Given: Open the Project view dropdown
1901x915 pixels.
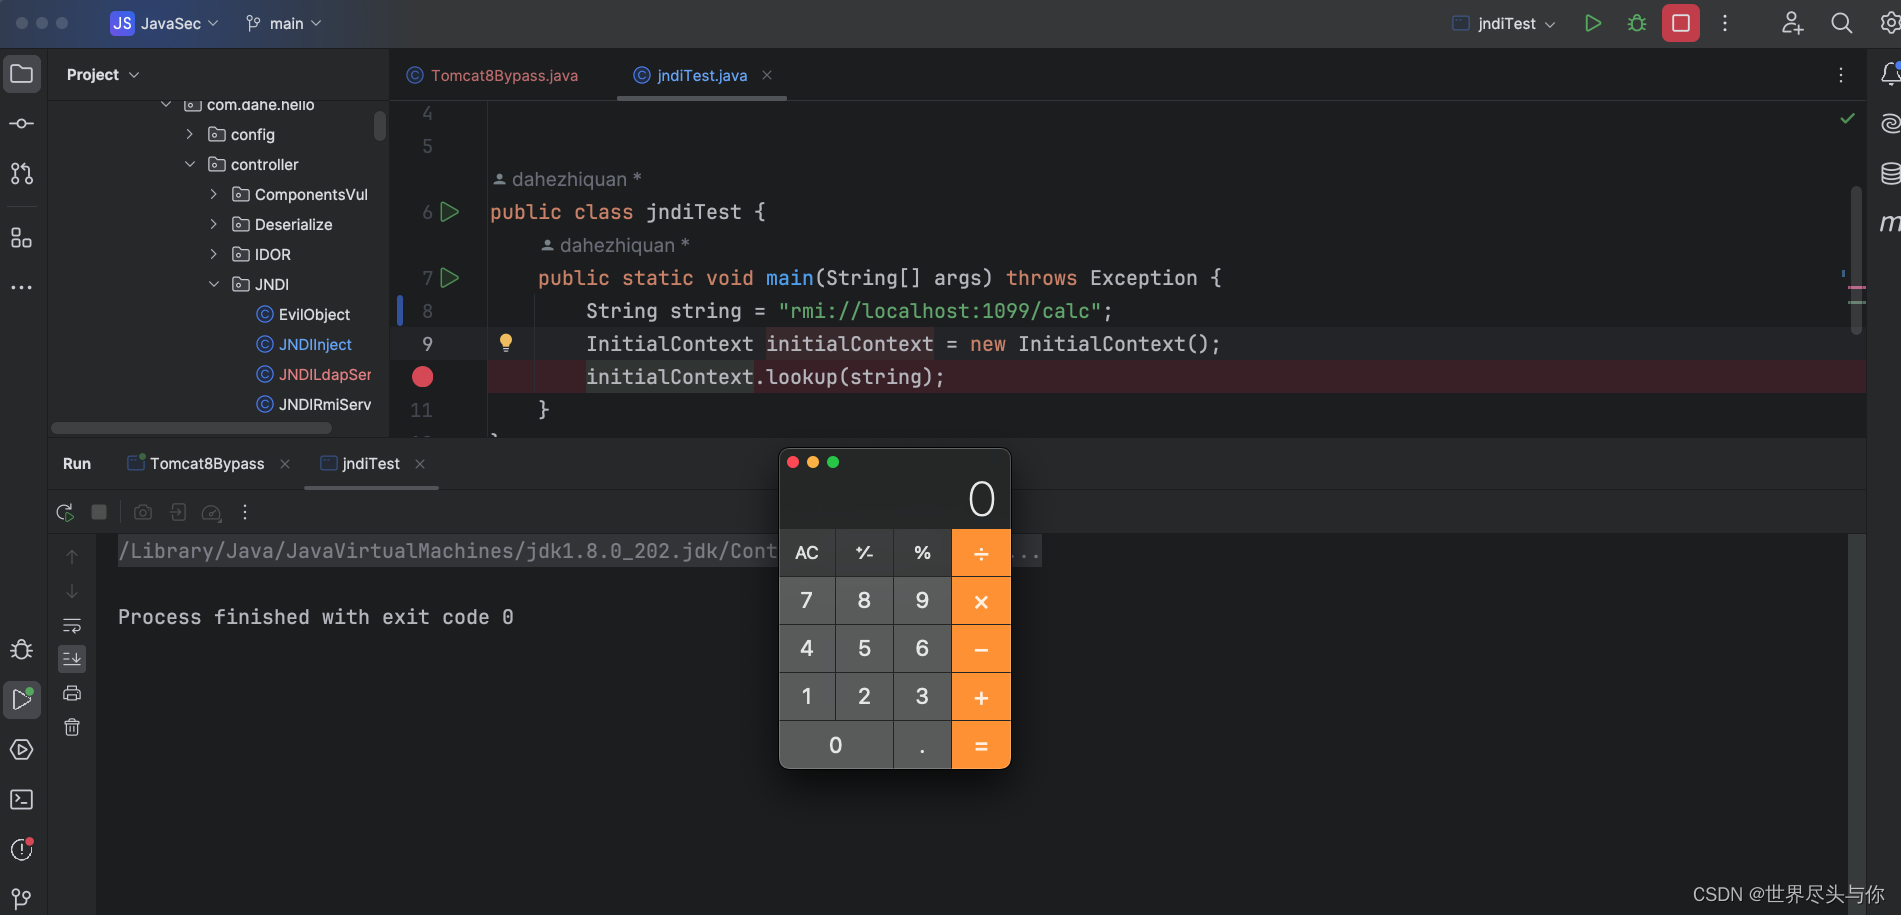Looking at the screenshot, I should pos(103,75).
